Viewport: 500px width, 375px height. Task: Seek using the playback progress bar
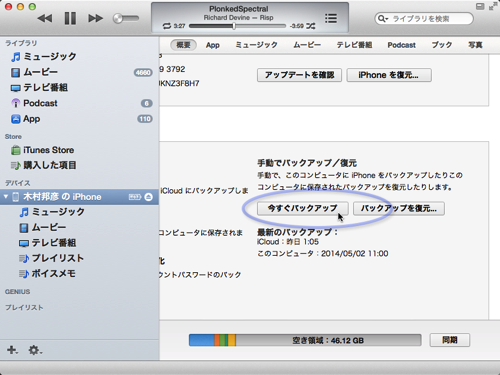point(237,26)
